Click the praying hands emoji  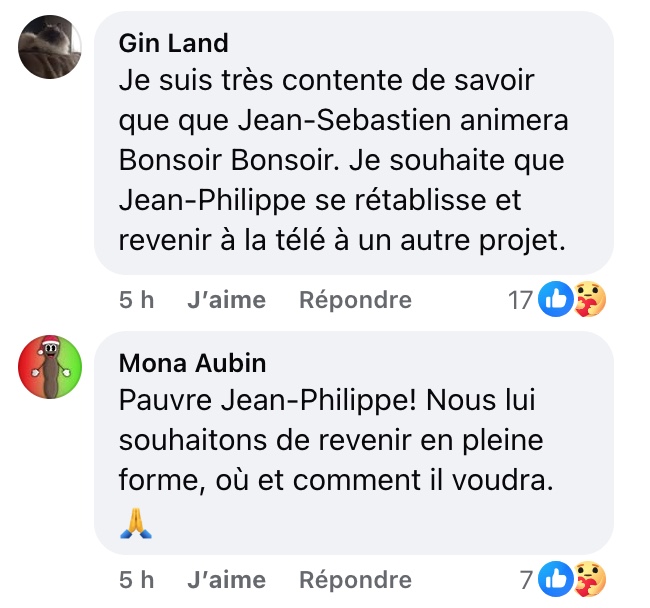coord(136,521)
